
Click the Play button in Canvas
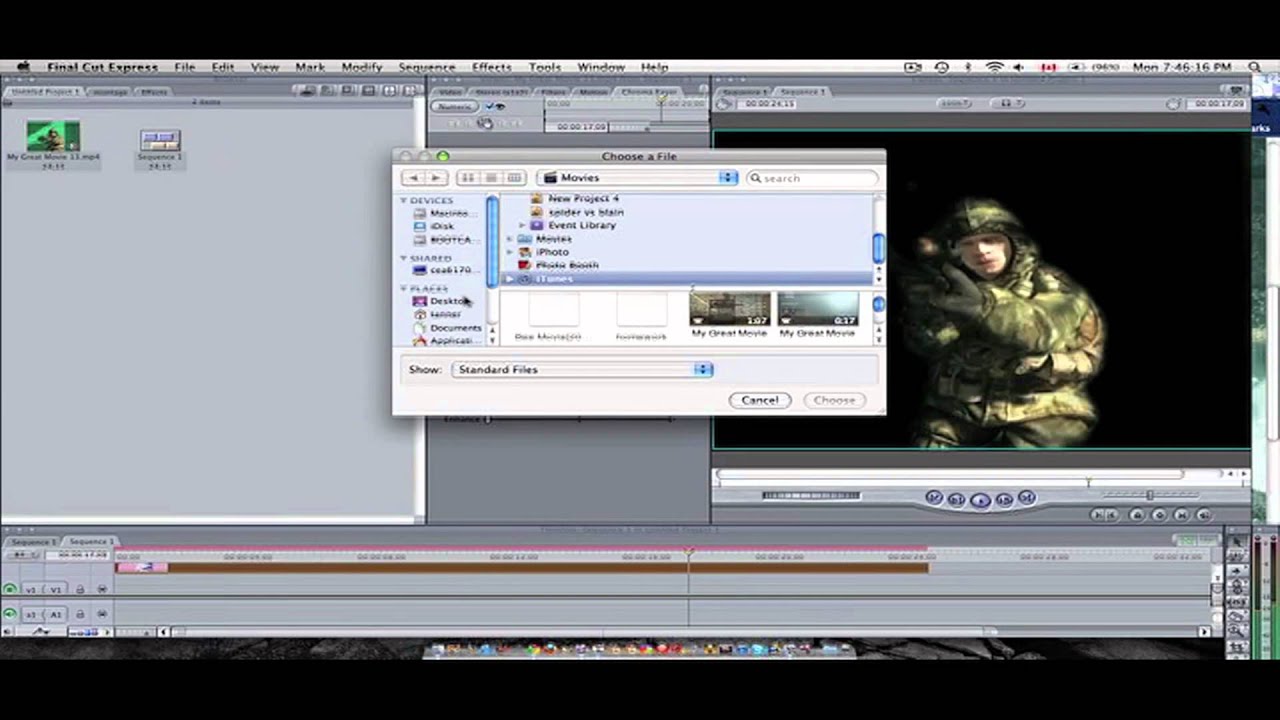tap(980, 499)
